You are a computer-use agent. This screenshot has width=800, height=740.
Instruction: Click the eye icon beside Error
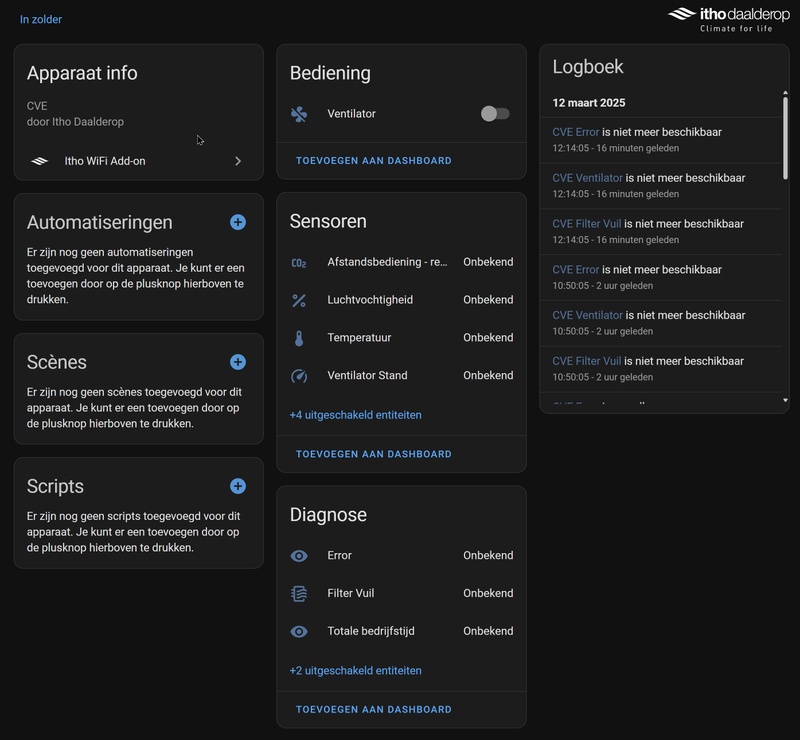(299, 556)
